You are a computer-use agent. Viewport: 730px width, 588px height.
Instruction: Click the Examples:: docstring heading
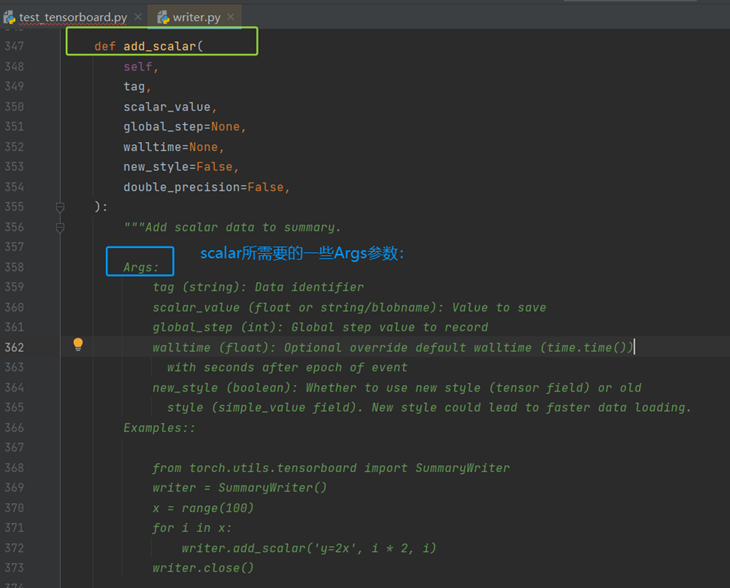coord(159,427)
